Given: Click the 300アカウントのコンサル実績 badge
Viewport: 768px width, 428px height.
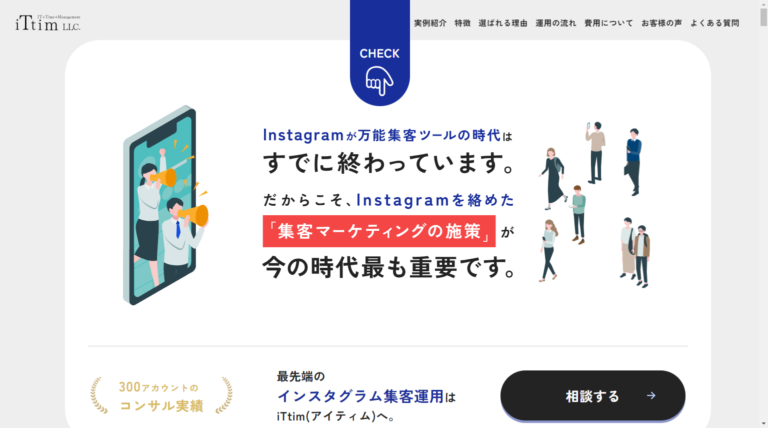Looking at the screenshot, I should coord(161,396).
